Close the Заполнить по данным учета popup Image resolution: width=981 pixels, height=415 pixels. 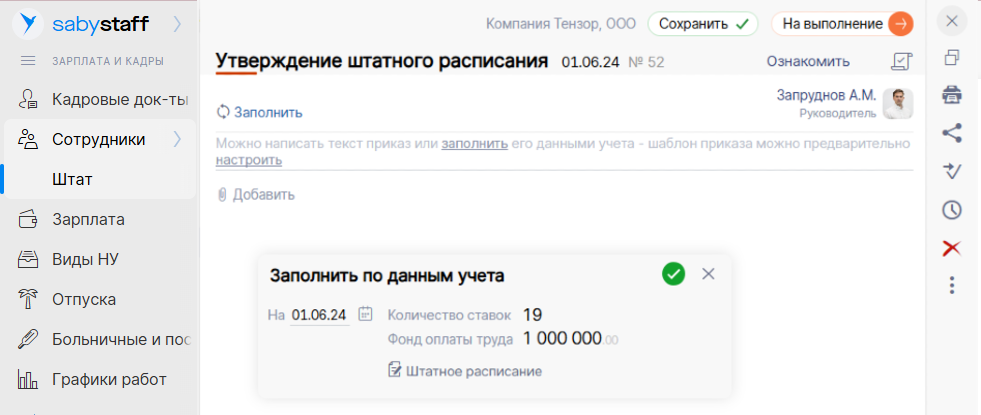pyautogui.click(x=709, y=274)
